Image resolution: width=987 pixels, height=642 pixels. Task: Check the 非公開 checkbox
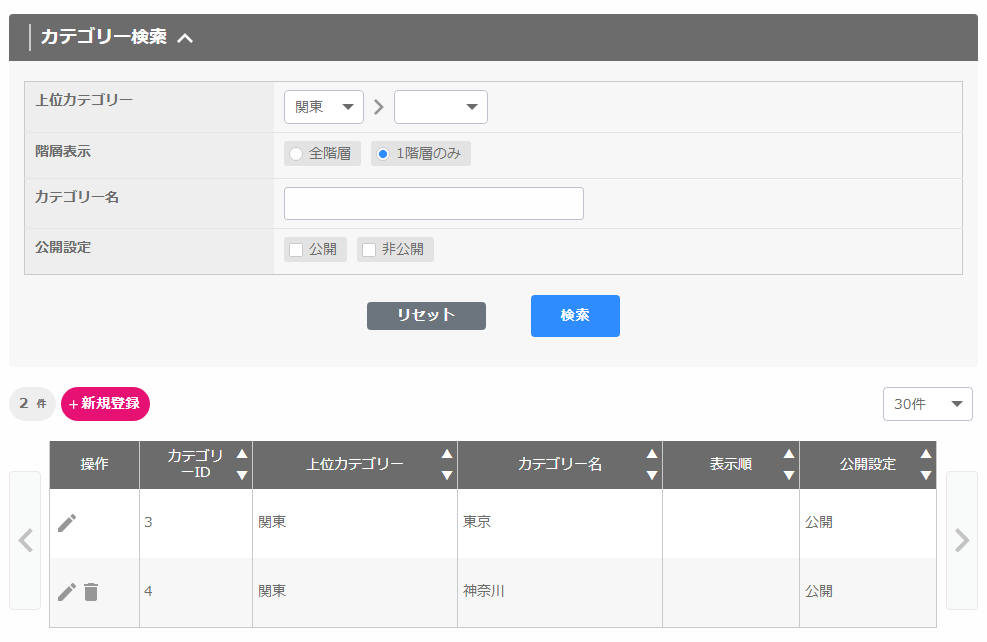(x=369, y=250)
